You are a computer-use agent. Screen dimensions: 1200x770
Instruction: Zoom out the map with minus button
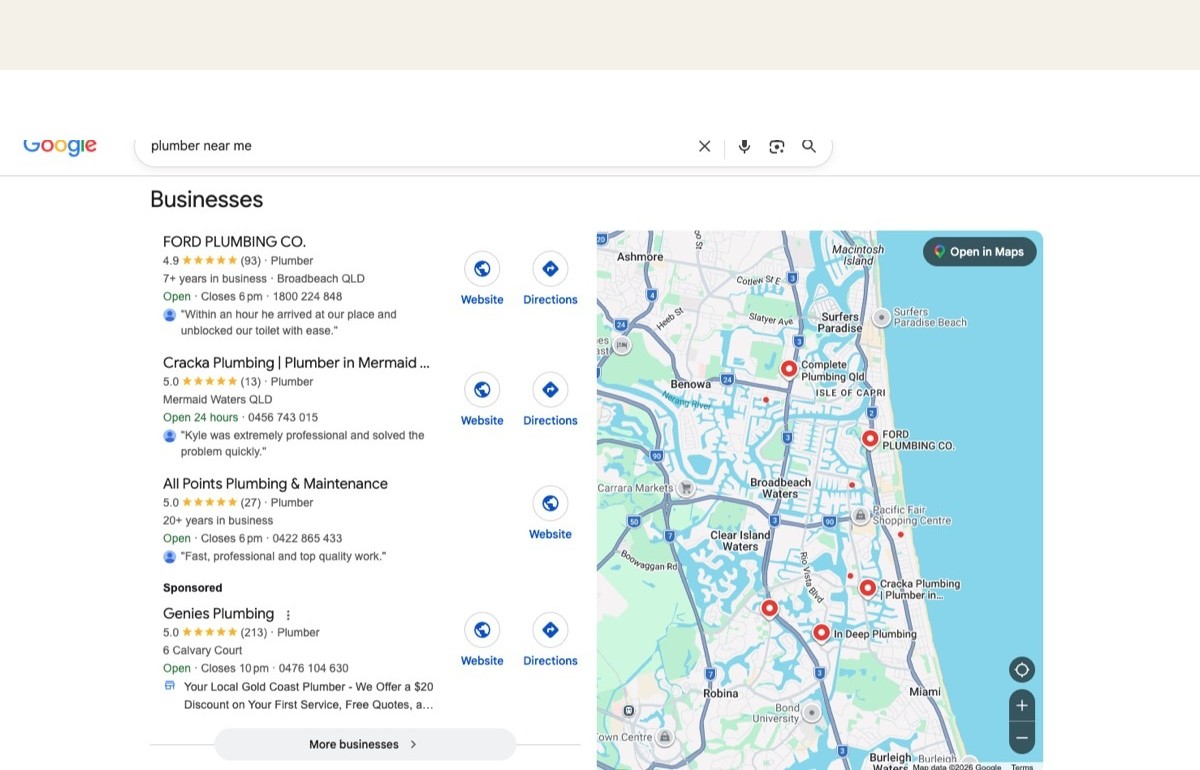tap(1021, 738)
